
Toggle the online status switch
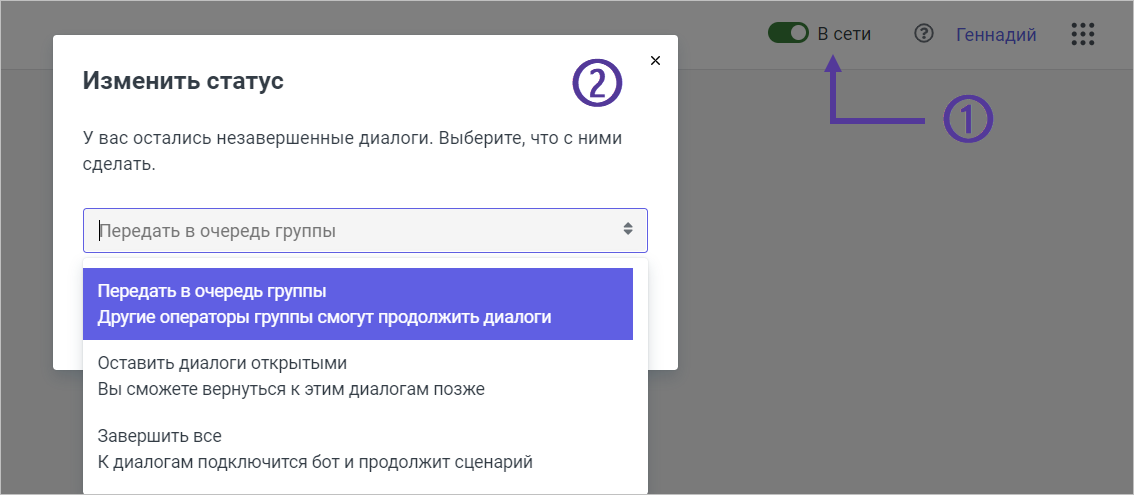point(788,33)
